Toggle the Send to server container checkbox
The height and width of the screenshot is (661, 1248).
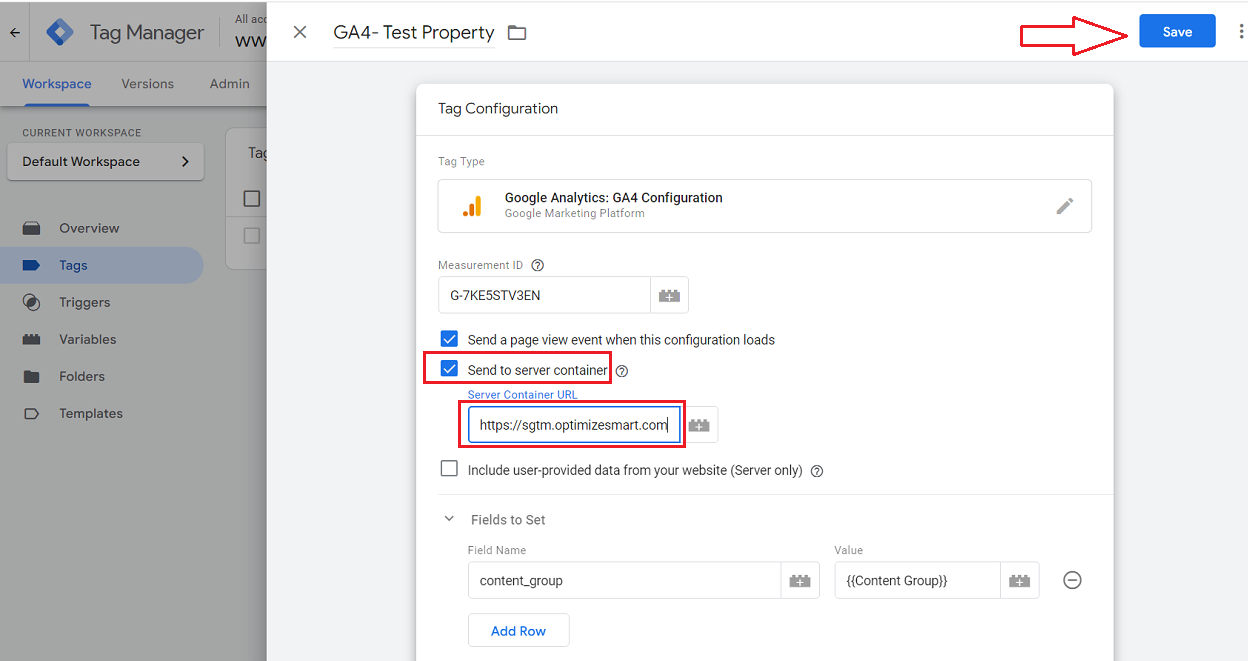450,369
